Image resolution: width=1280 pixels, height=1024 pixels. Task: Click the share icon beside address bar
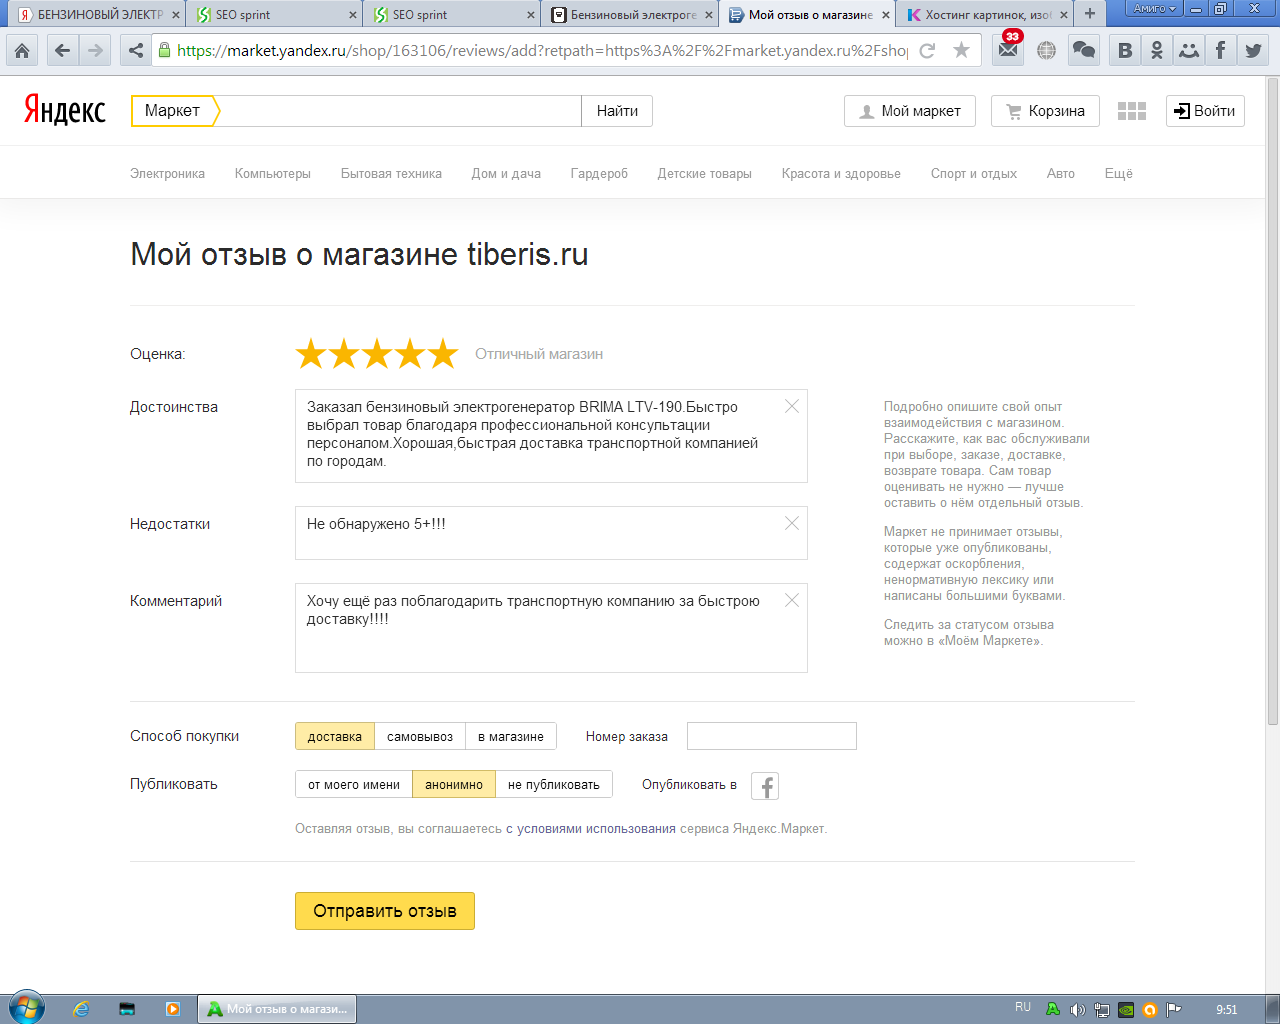pos(136,50)
